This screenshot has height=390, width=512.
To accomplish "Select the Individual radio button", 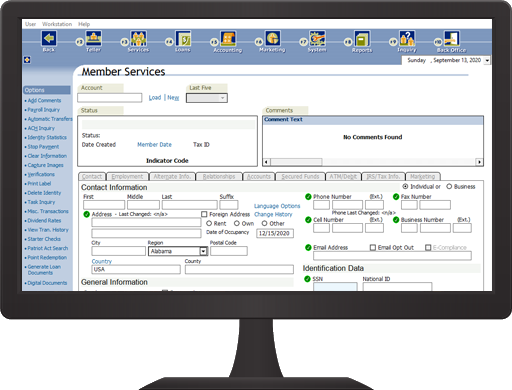I will point(405,186).
